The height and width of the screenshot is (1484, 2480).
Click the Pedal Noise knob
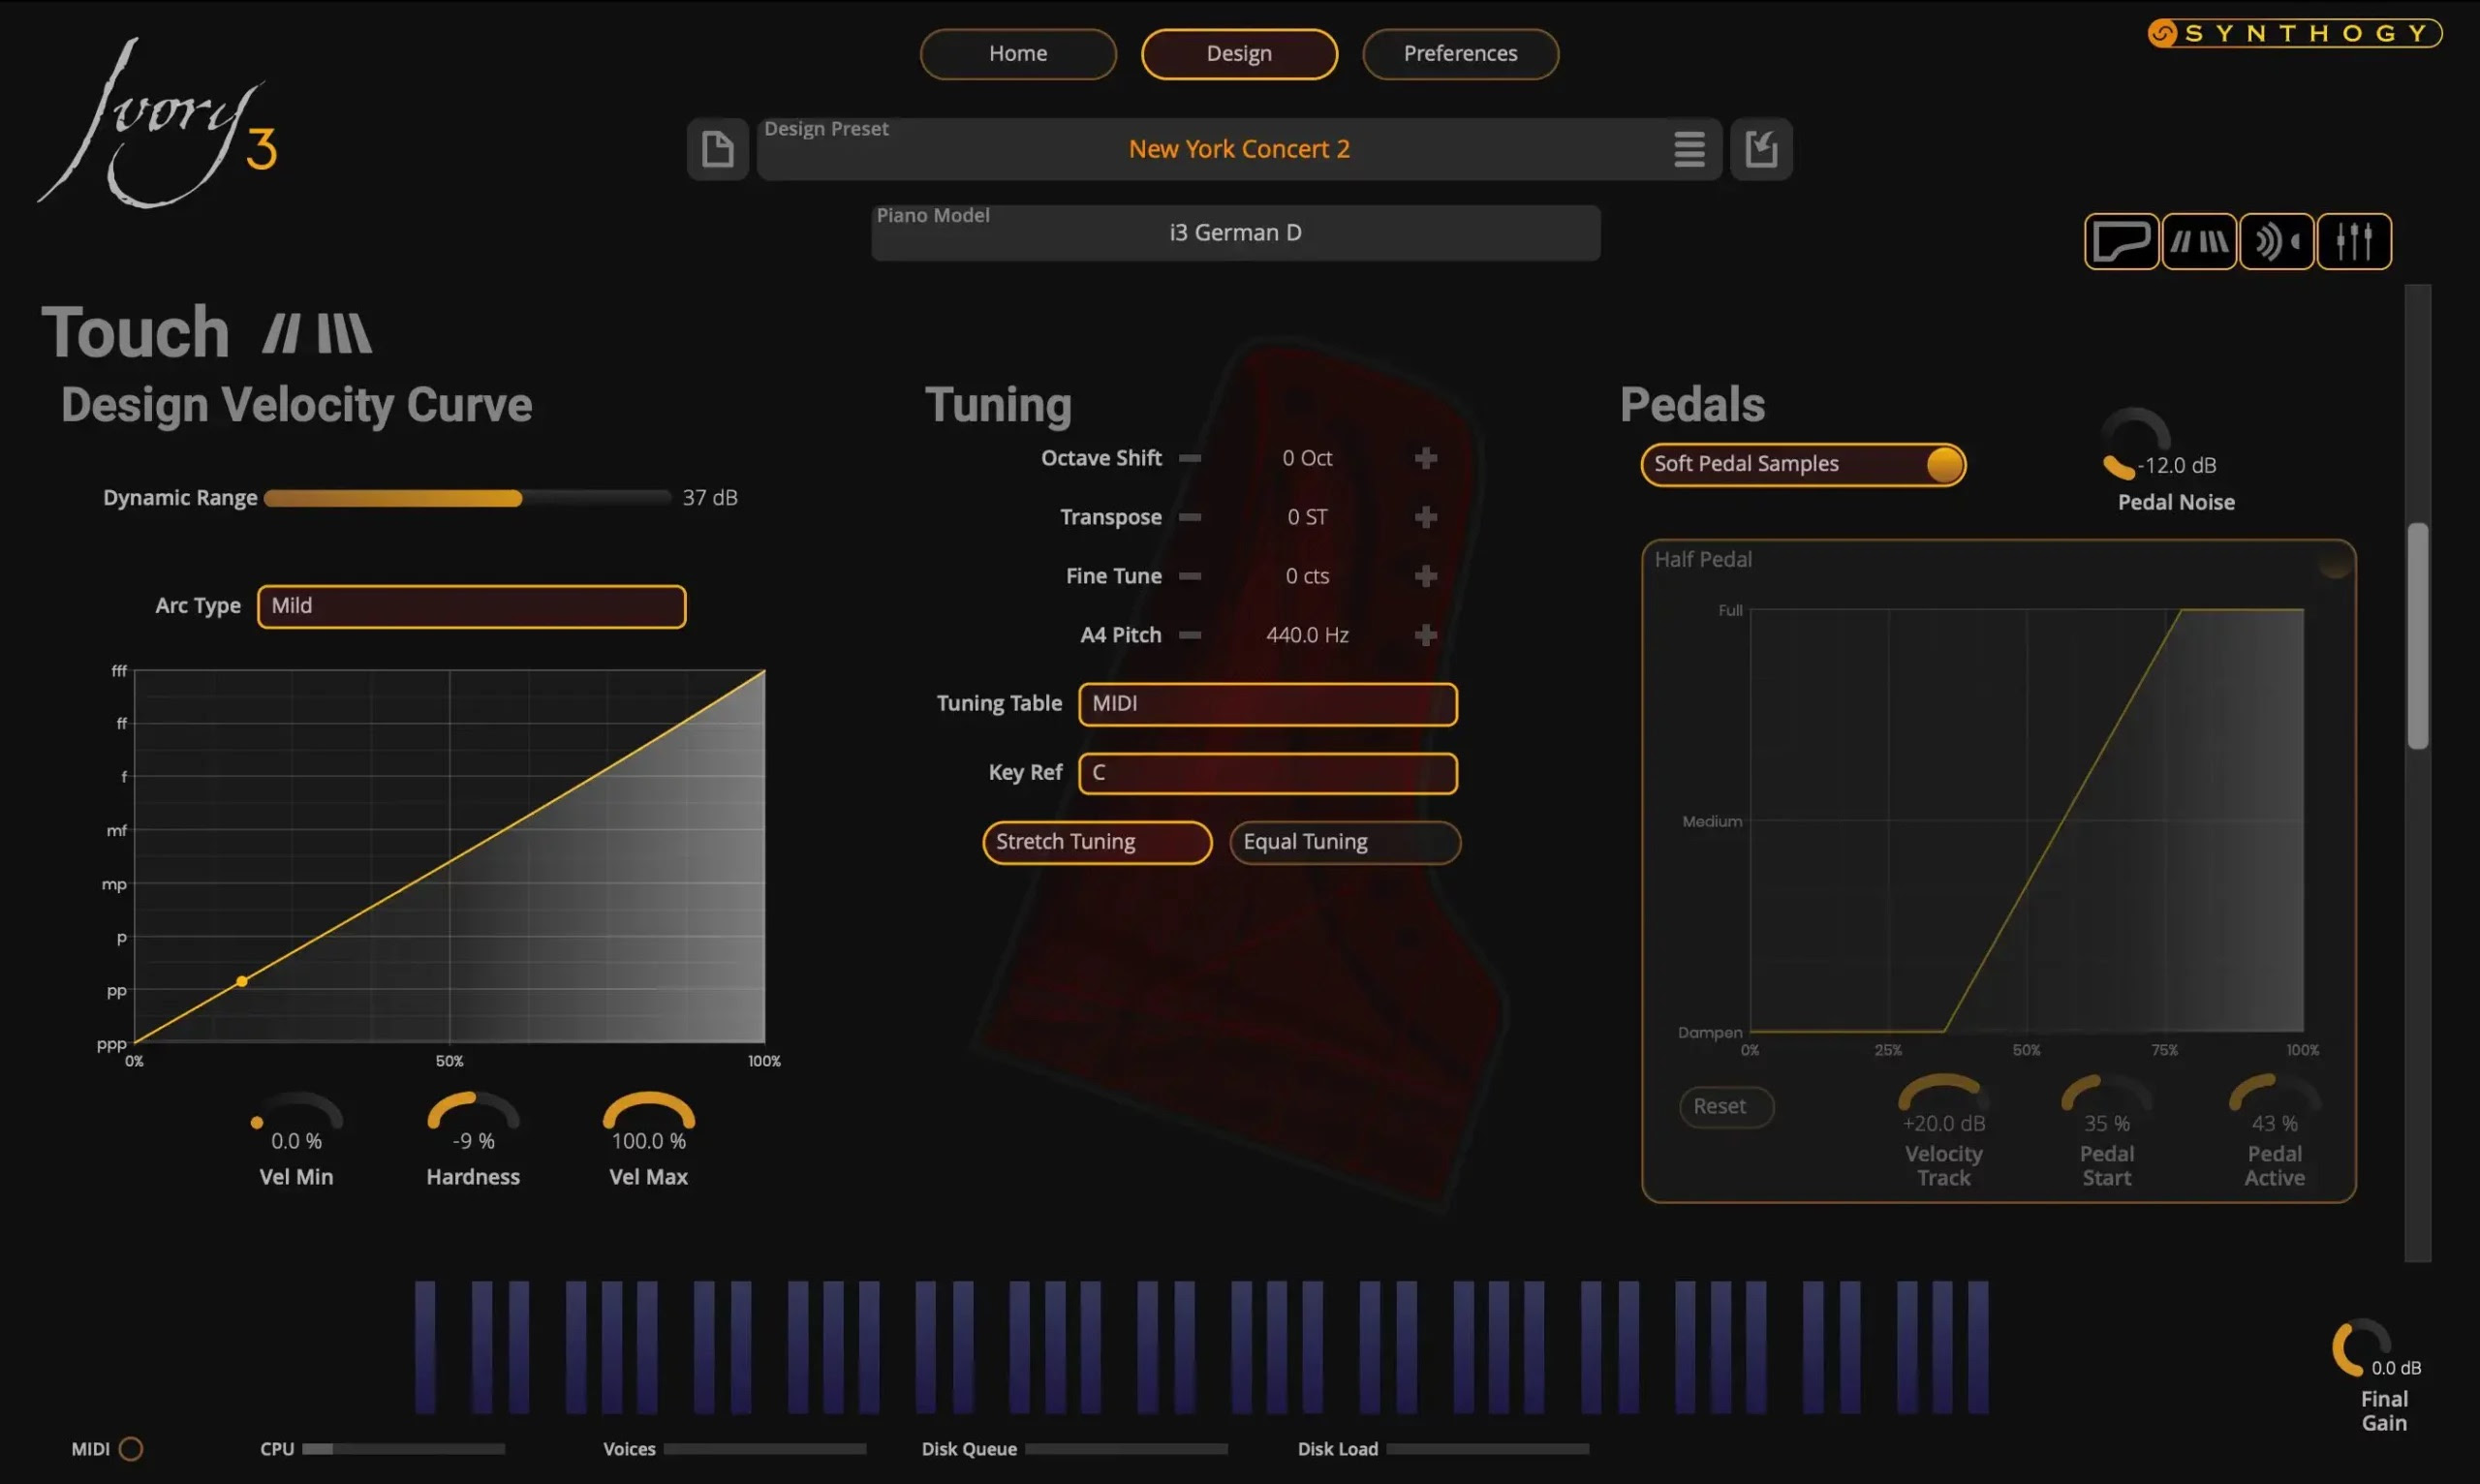2135,443
